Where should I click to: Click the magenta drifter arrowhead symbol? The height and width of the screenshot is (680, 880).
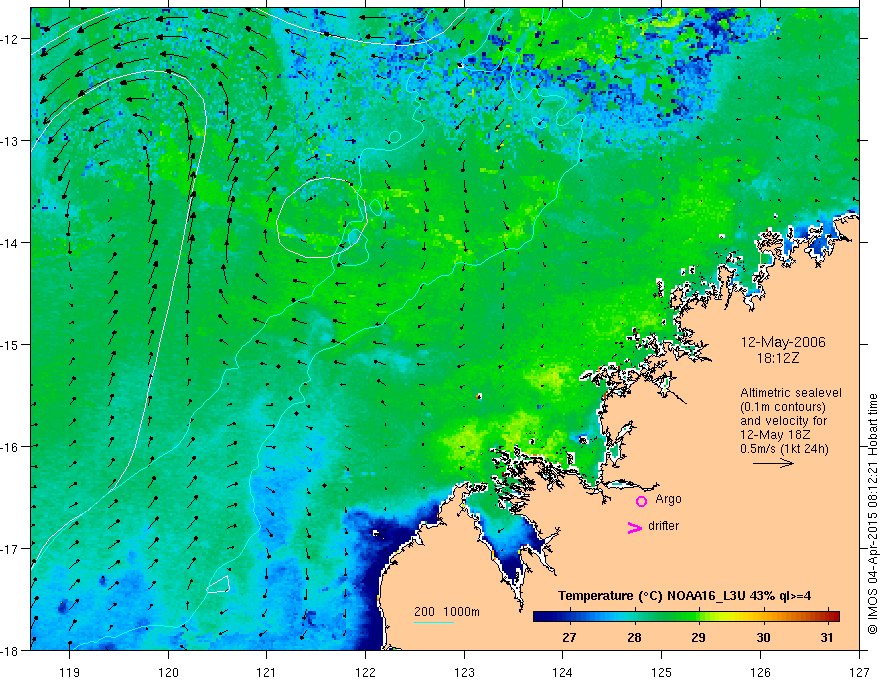click(635, 527)
